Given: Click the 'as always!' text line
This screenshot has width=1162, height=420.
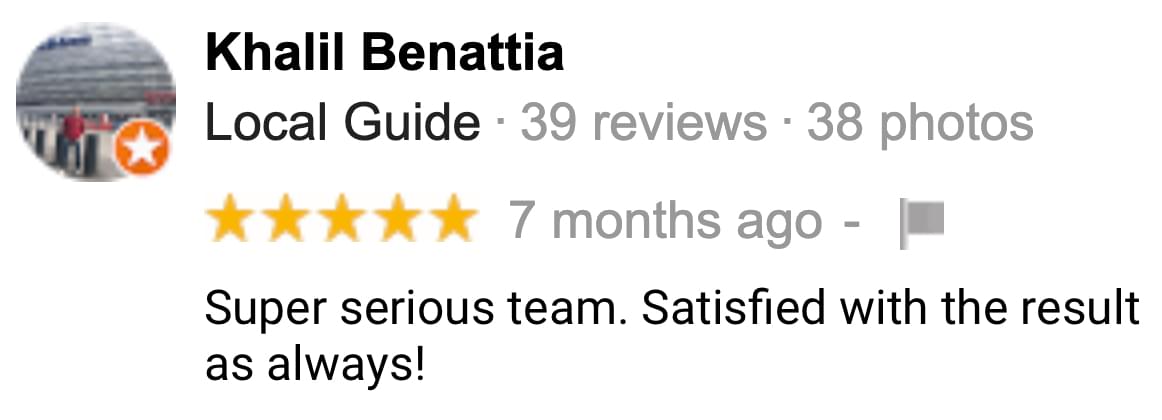Looking at the screenshot, I should click(x=316, y=364).
